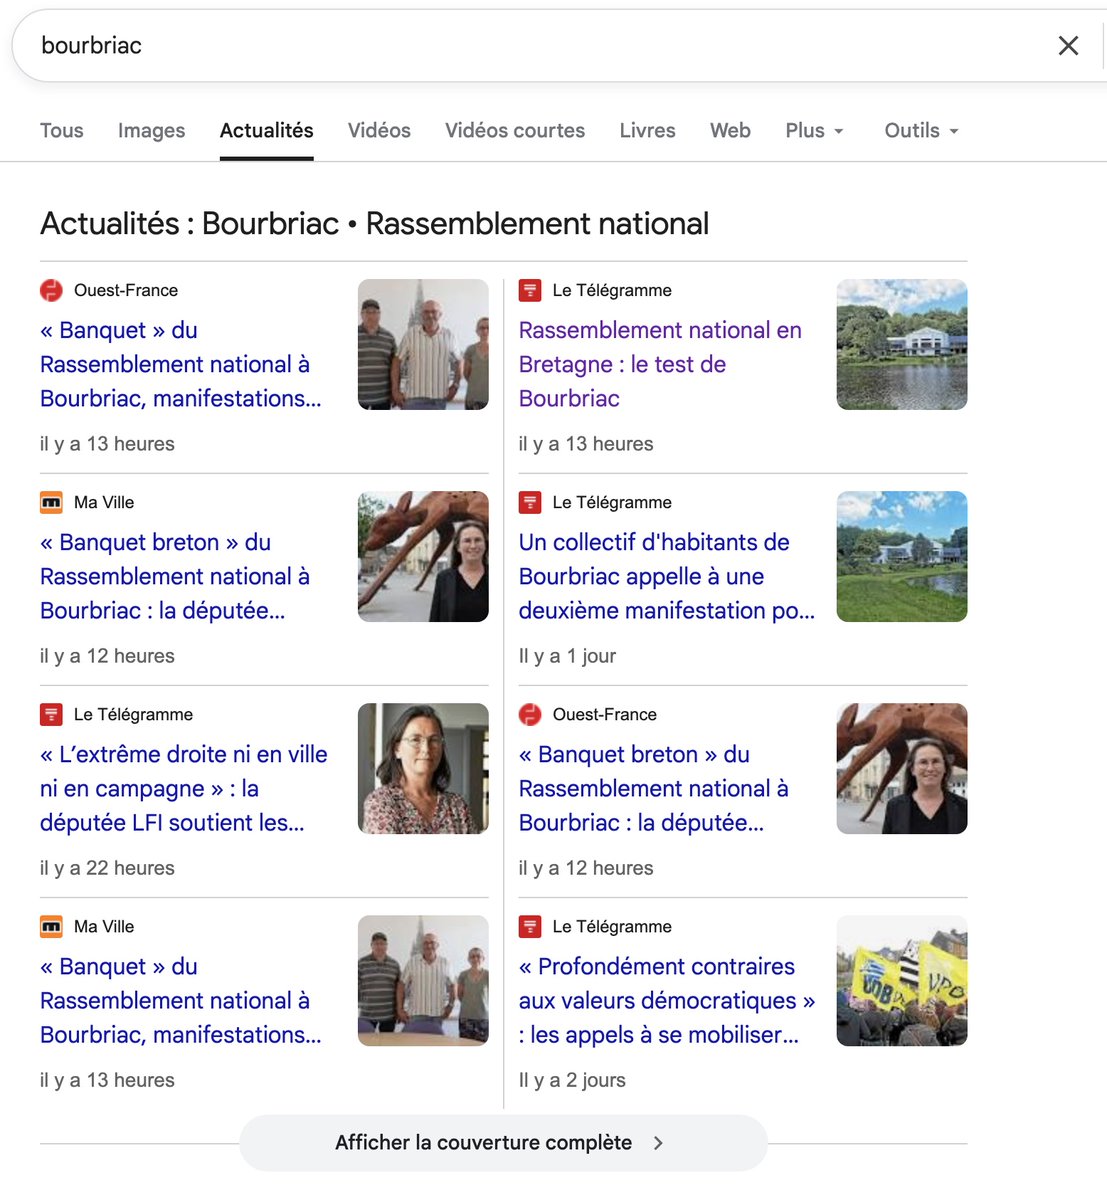Open the Vidéos tab
This screenshot has width=1107, height=1200.
[379, 130]
